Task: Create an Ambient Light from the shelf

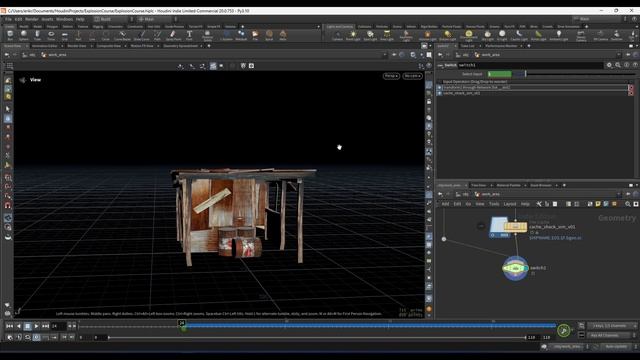Action: (x=559, y=36)
